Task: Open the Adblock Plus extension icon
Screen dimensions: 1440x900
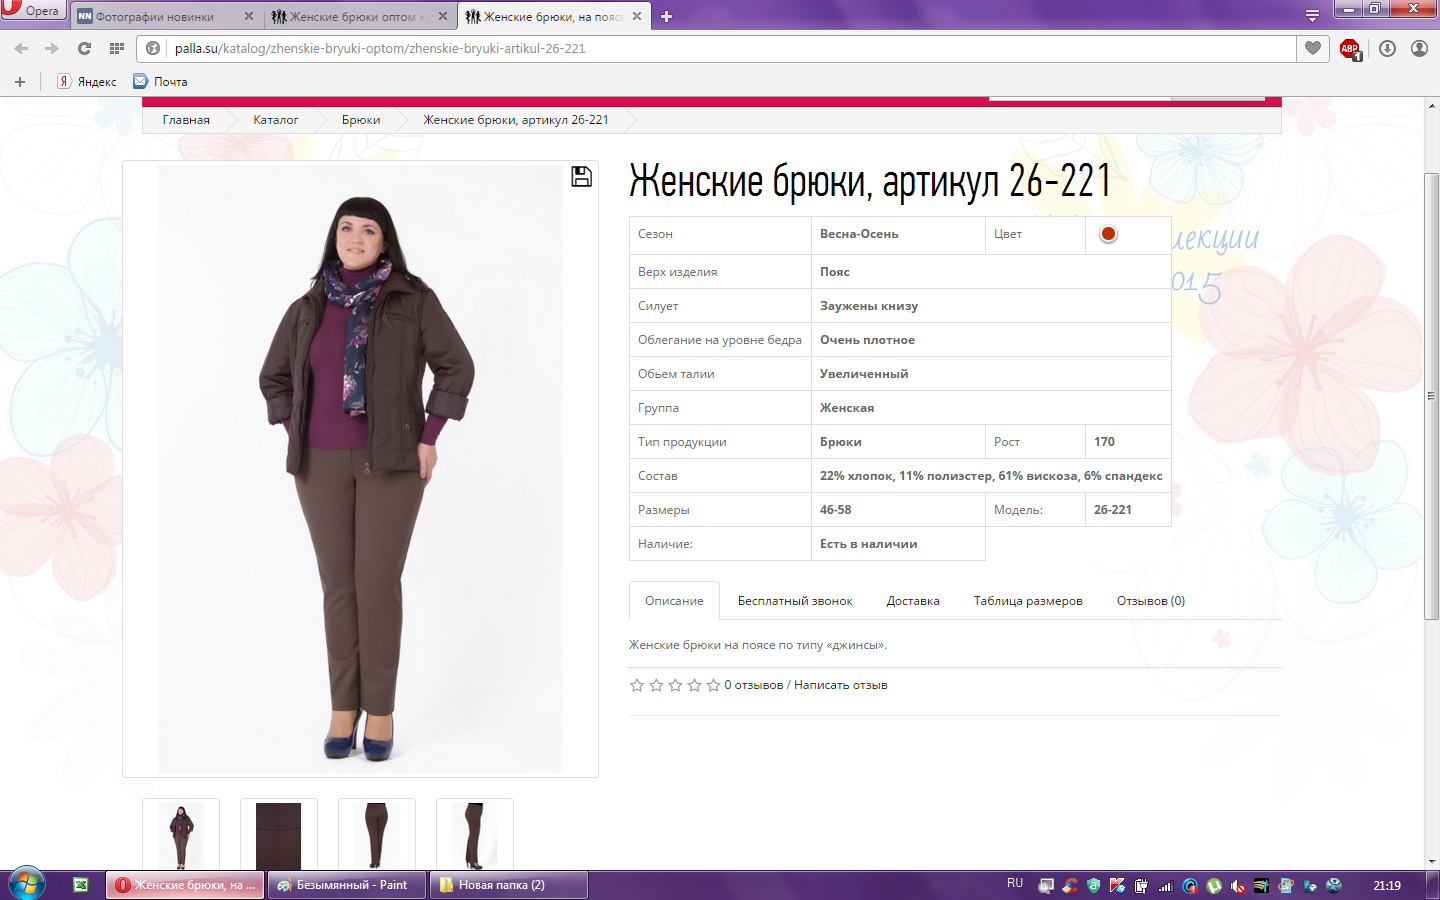Action: 1350,48
